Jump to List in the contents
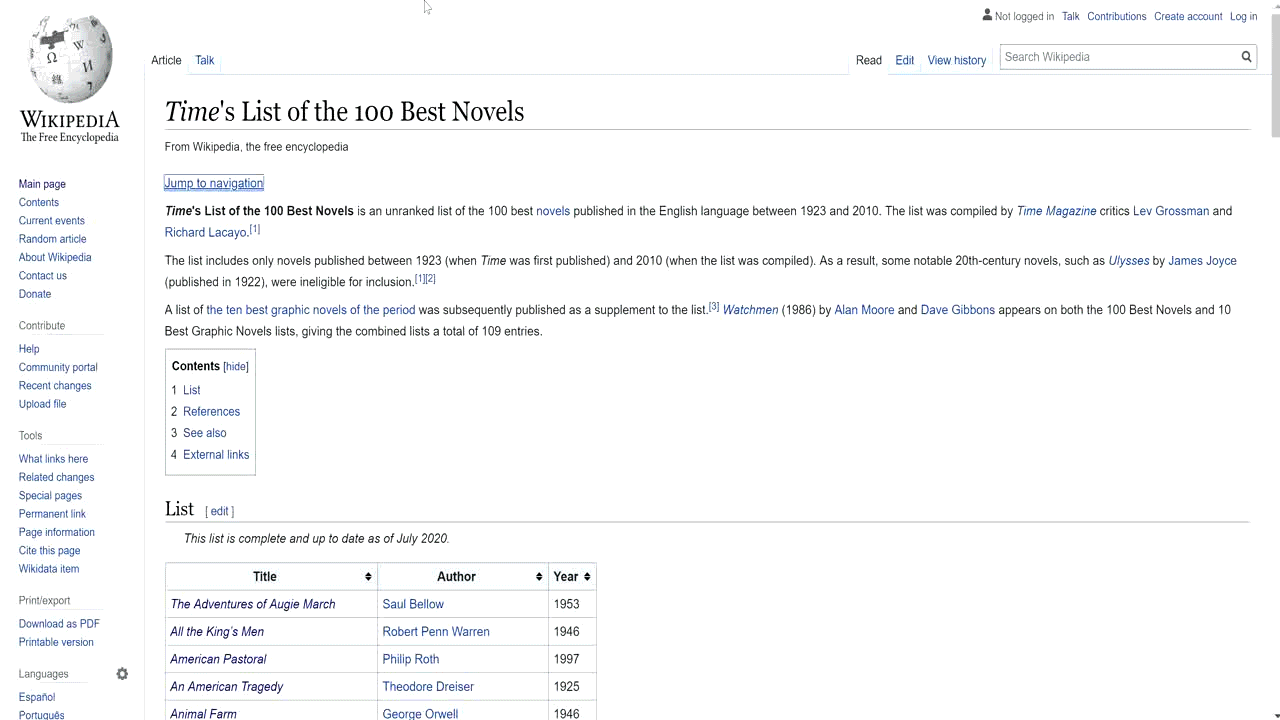The width and height of the screenshot is (1280, 720). (x=192, y=390)
